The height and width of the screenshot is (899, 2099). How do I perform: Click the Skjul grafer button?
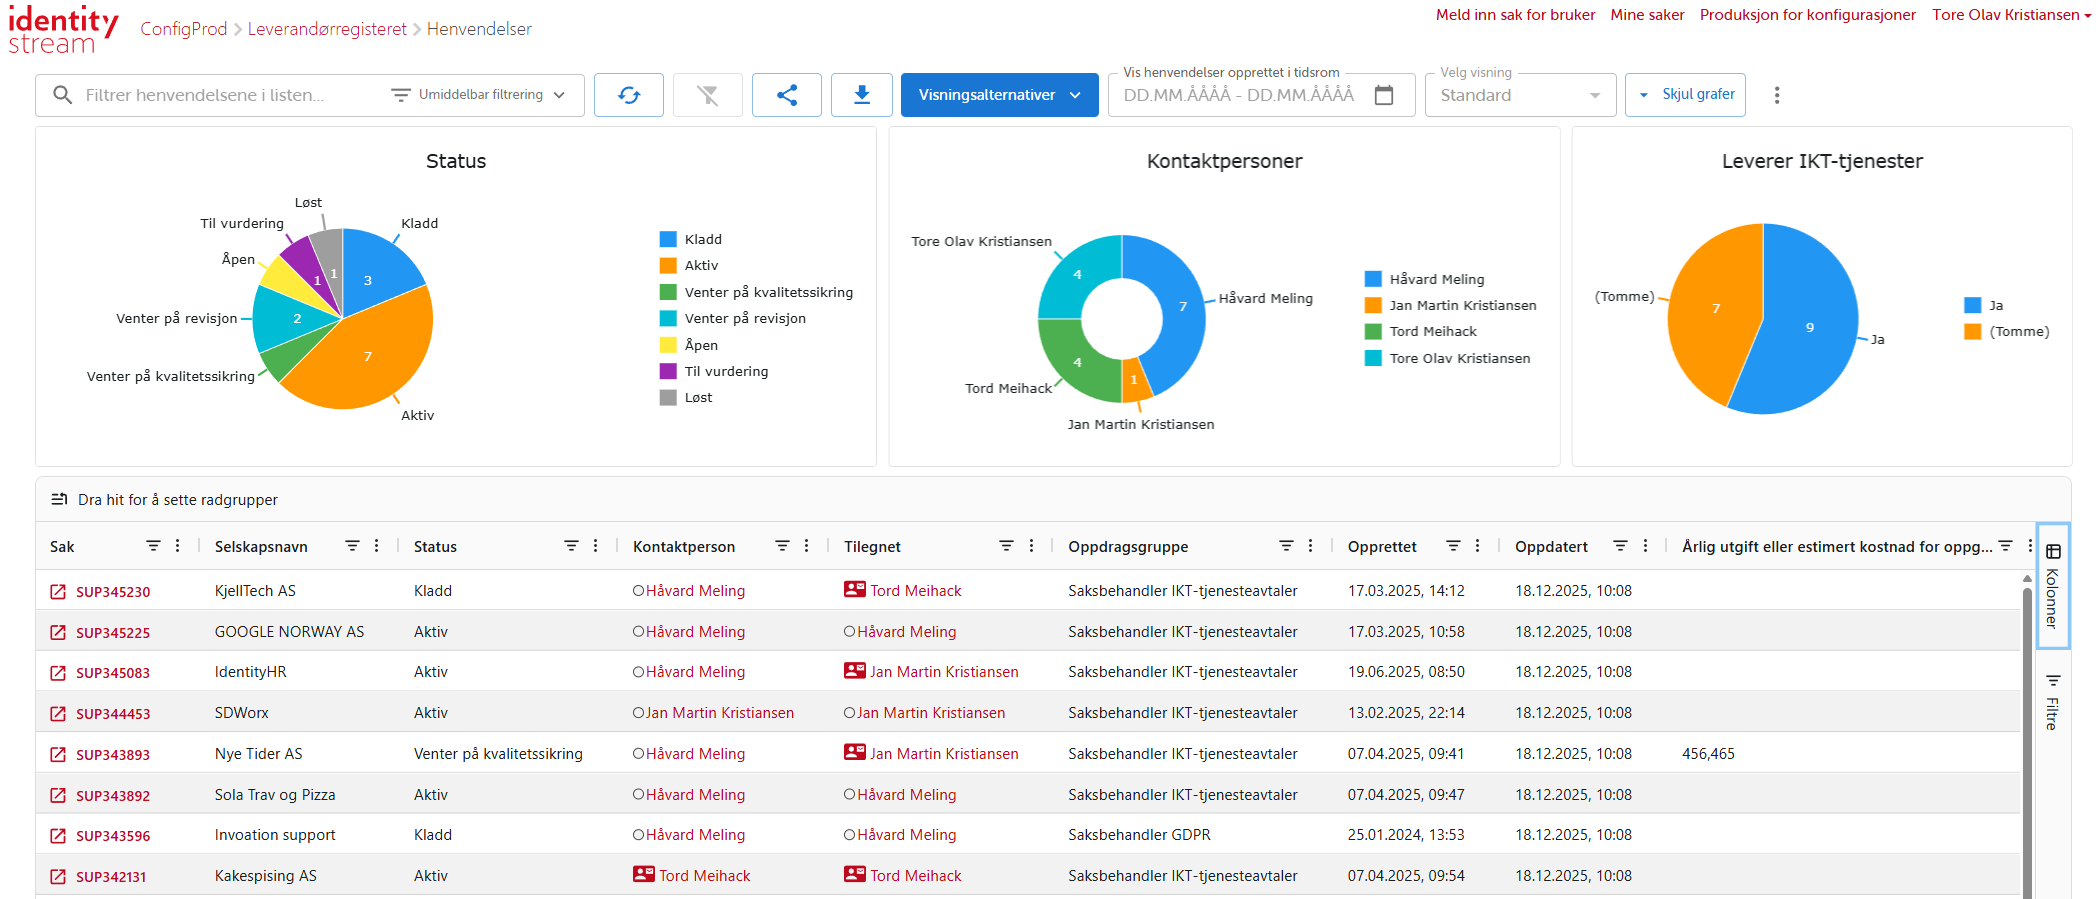click(1685, 95)
